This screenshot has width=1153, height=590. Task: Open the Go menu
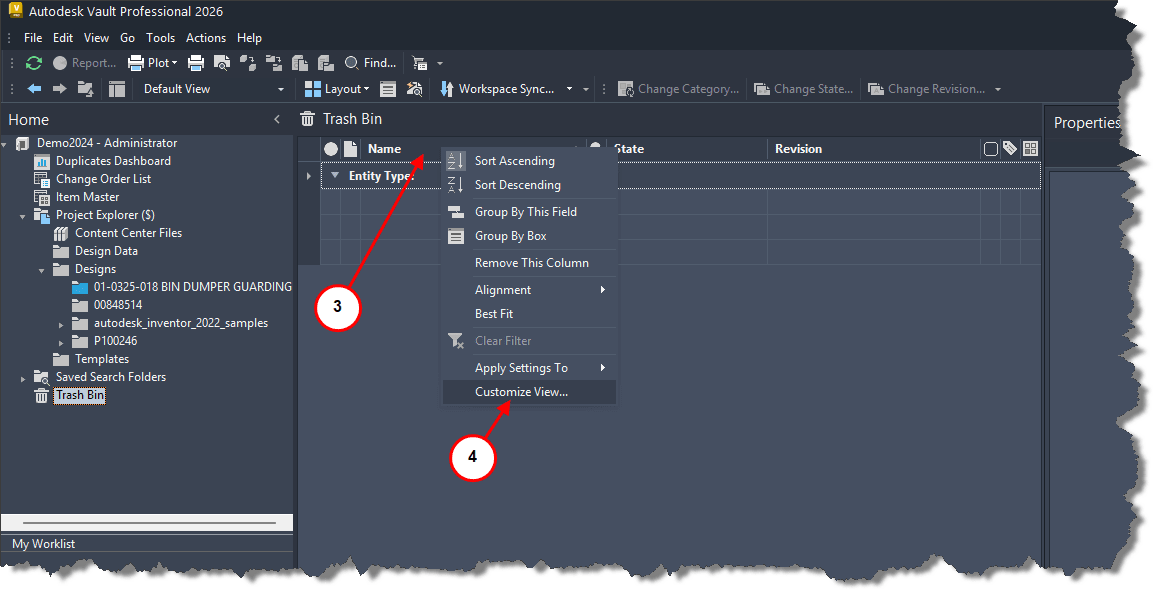click(128, 38)
